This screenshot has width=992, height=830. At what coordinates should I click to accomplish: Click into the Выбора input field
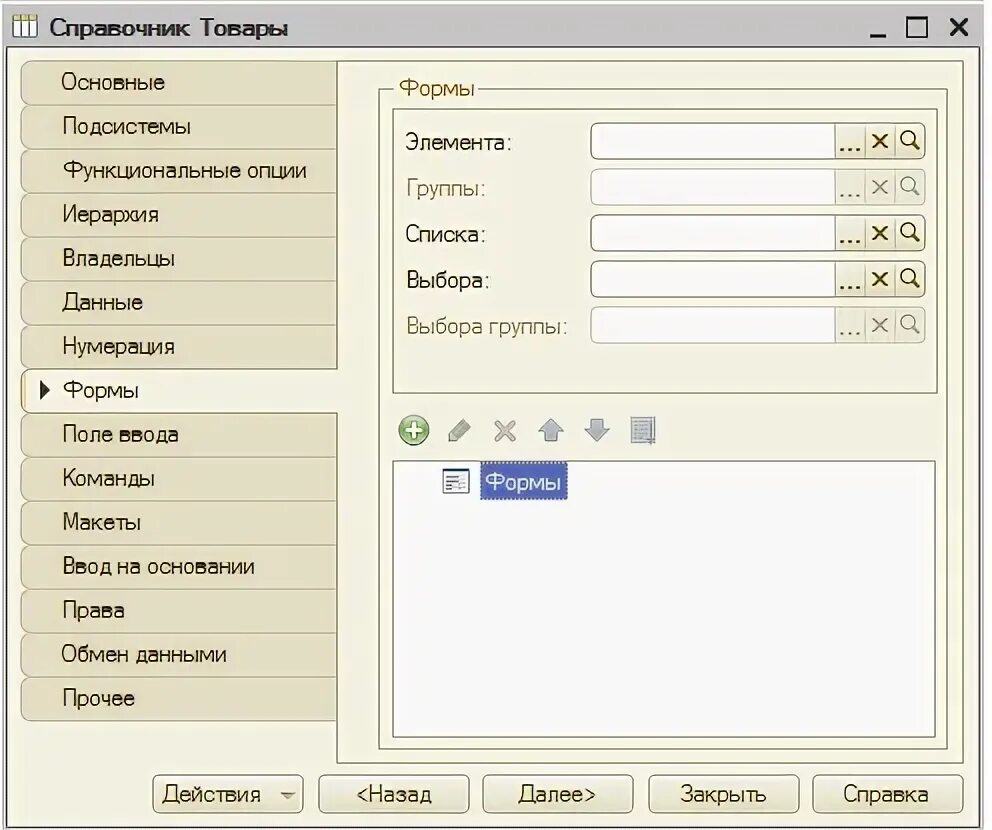coord(712,280)
